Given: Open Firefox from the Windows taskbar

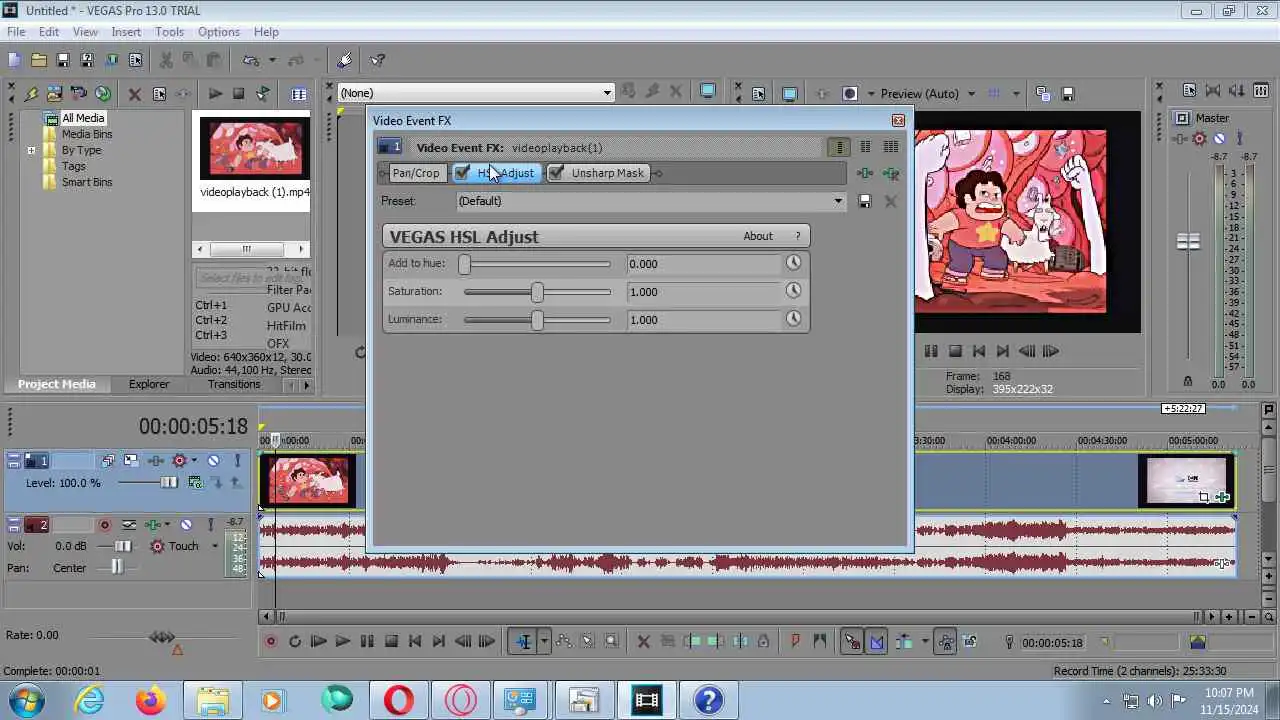Looking at the screenshot, I should (151, 700).
